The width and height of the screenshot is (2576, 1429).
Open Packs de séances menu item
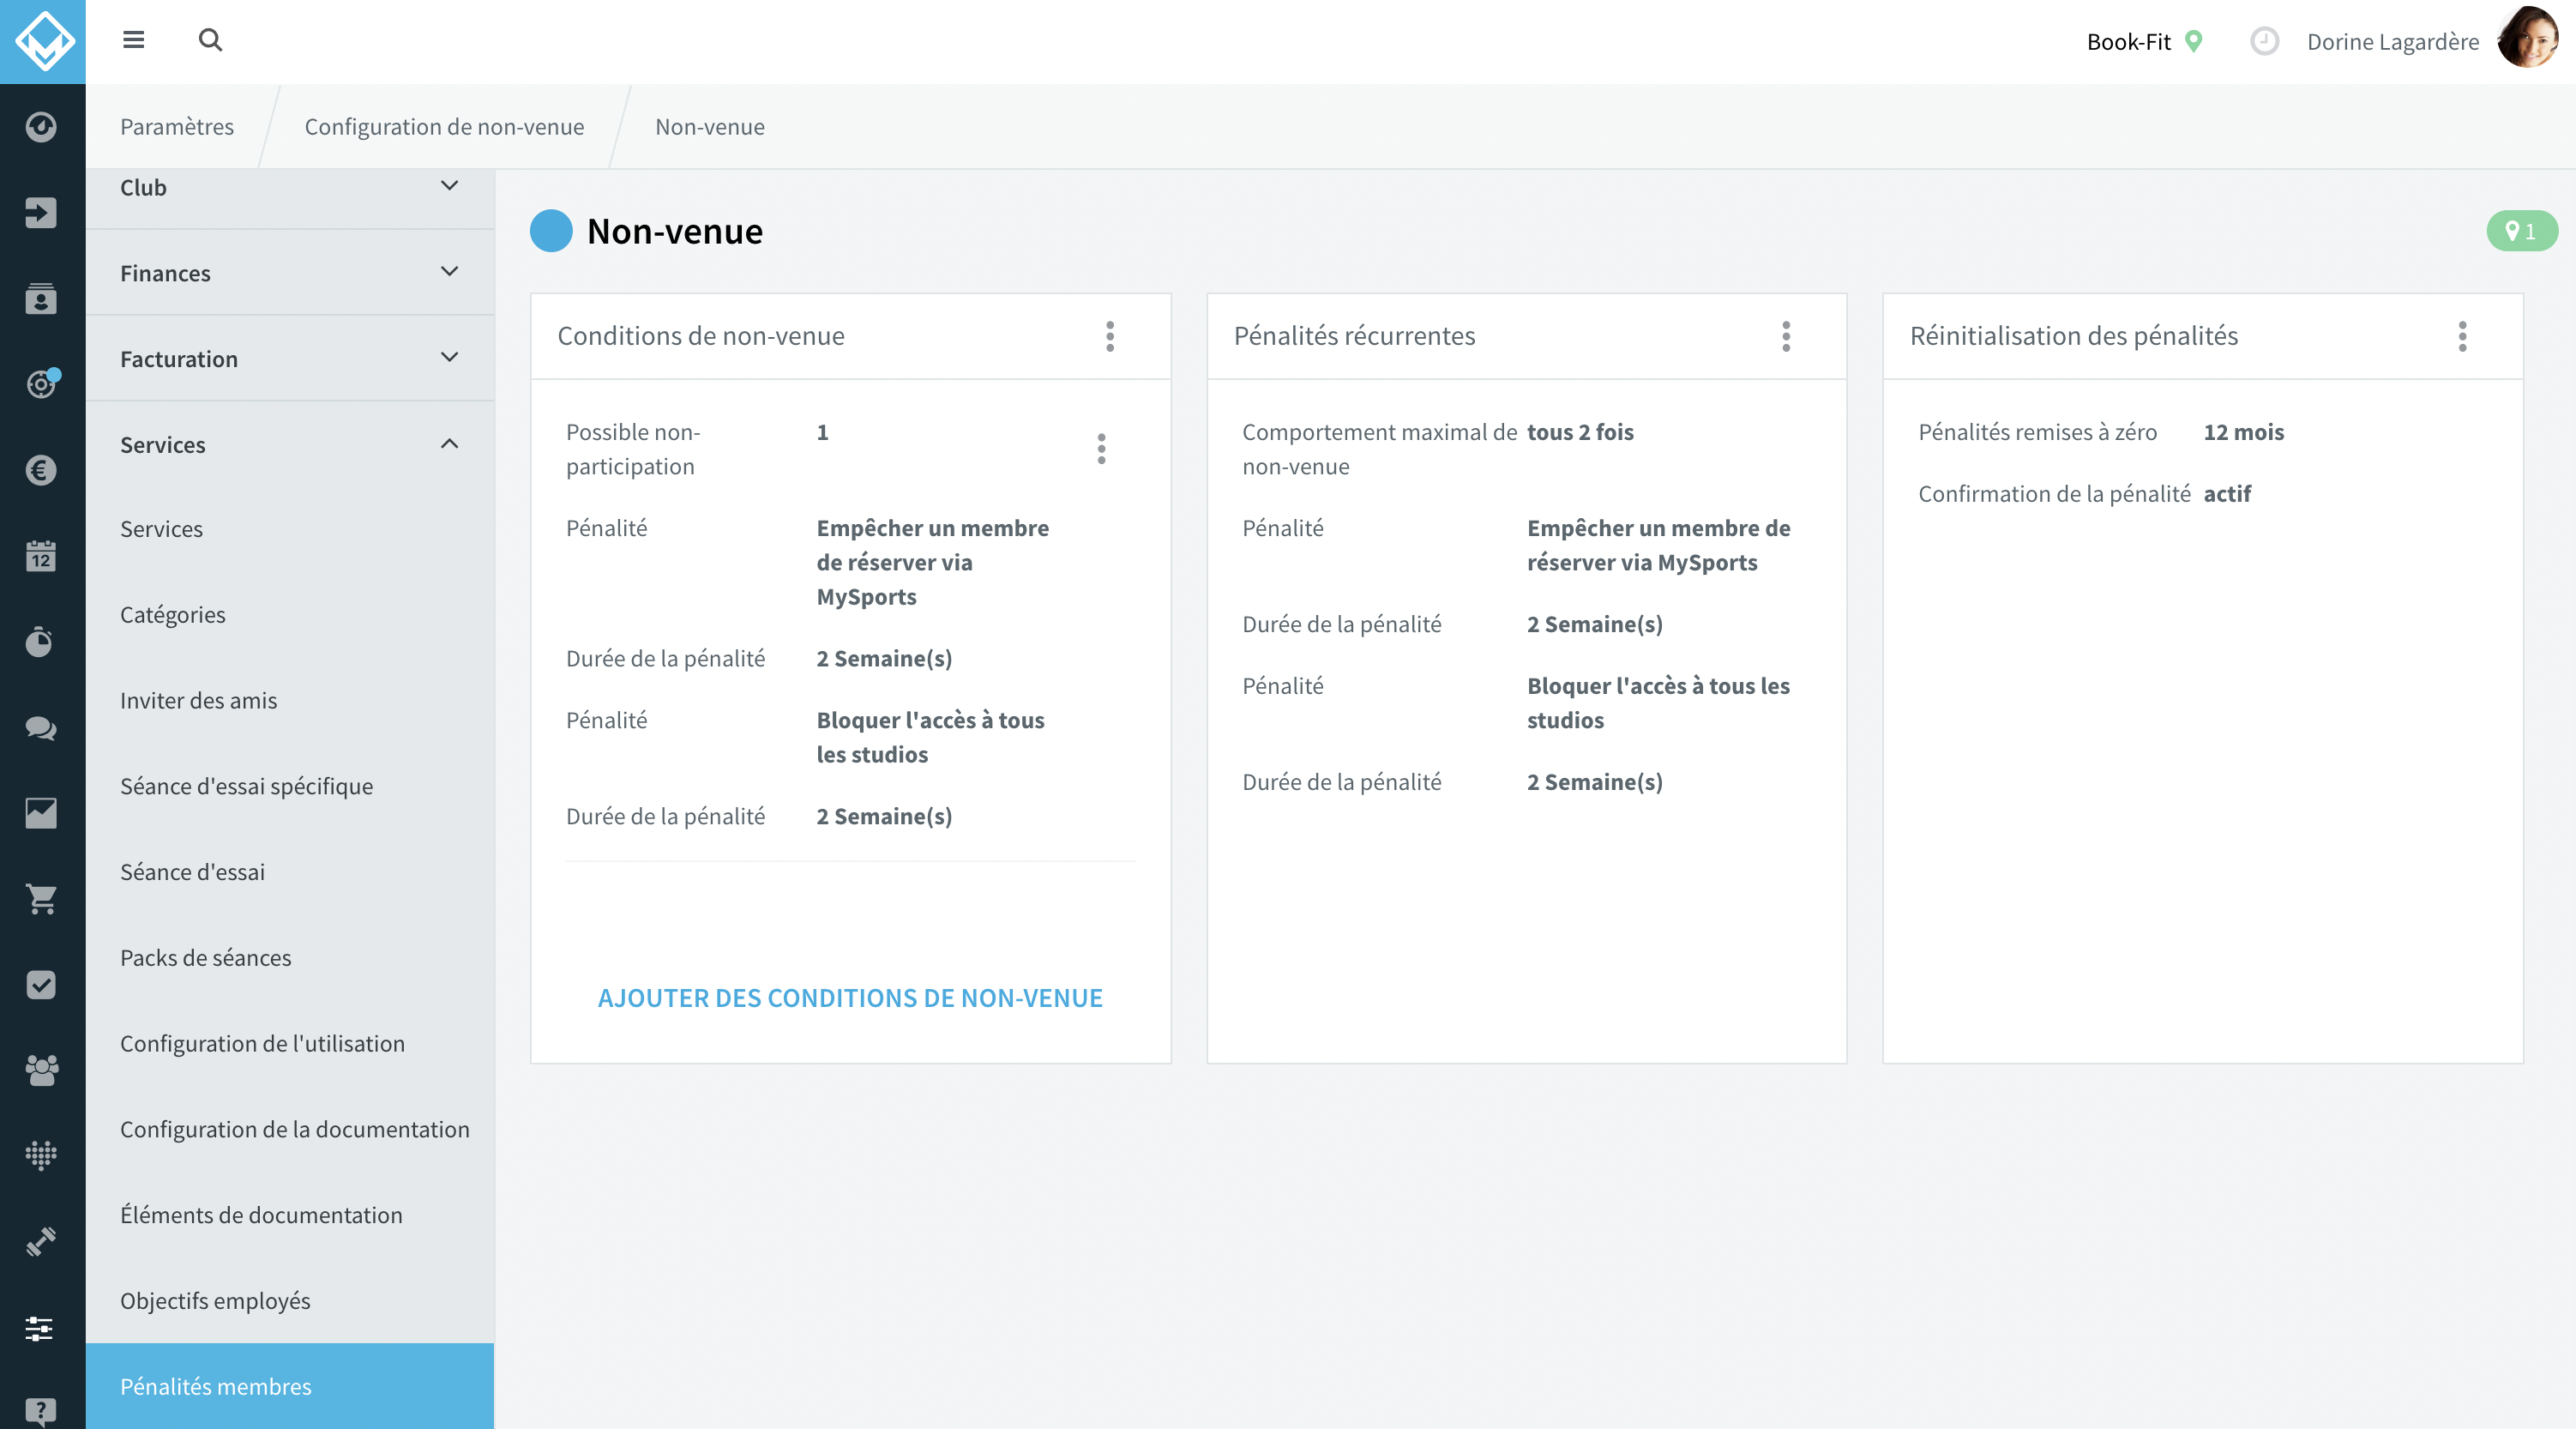click(x=206, y=958)
